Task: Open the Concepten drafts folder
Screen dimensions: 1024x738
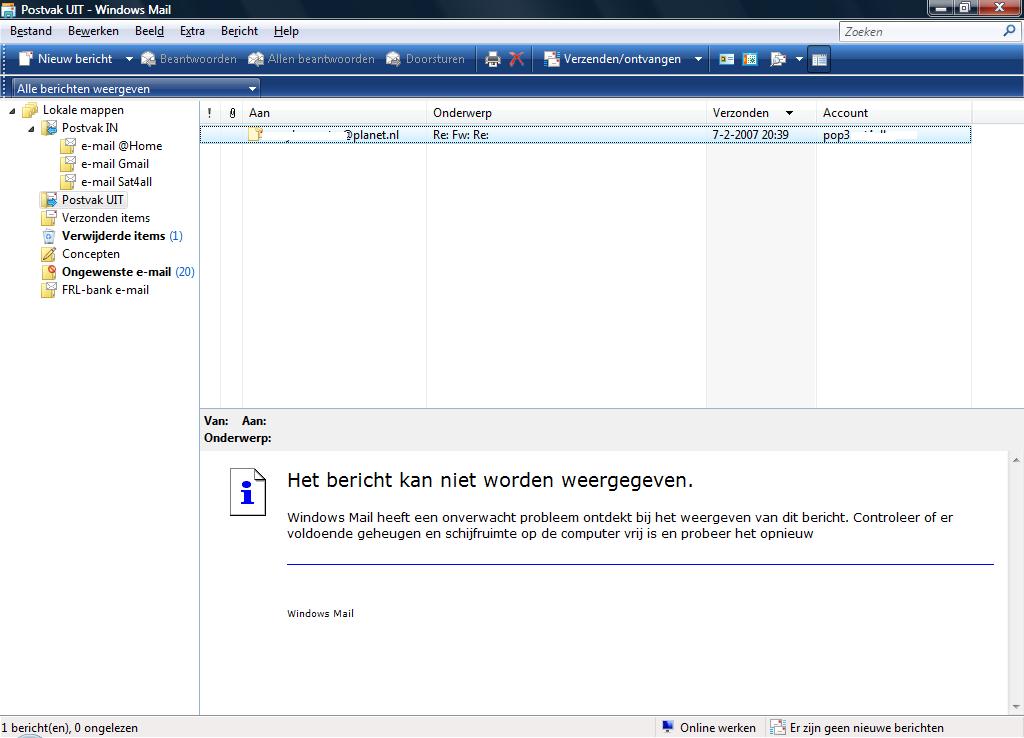Action: point(91,254)
